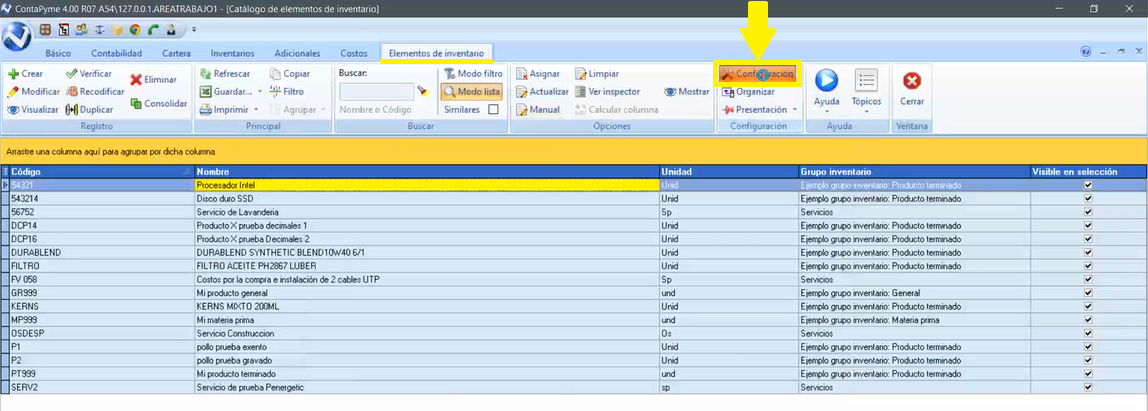Open the ContaPyme round application menu button
Screen dimensions: 1148x411
point(16,37)
